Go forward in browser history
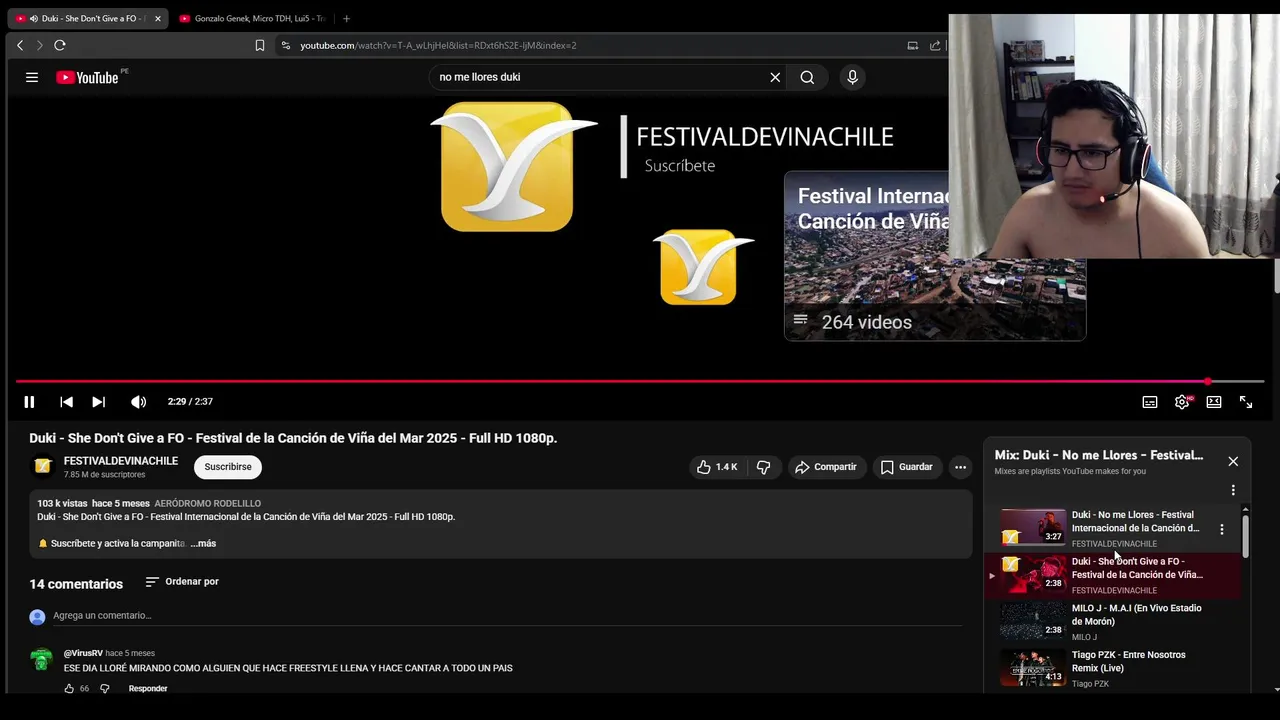This screenshot has height=720, width=1280. tap(40, 45)
